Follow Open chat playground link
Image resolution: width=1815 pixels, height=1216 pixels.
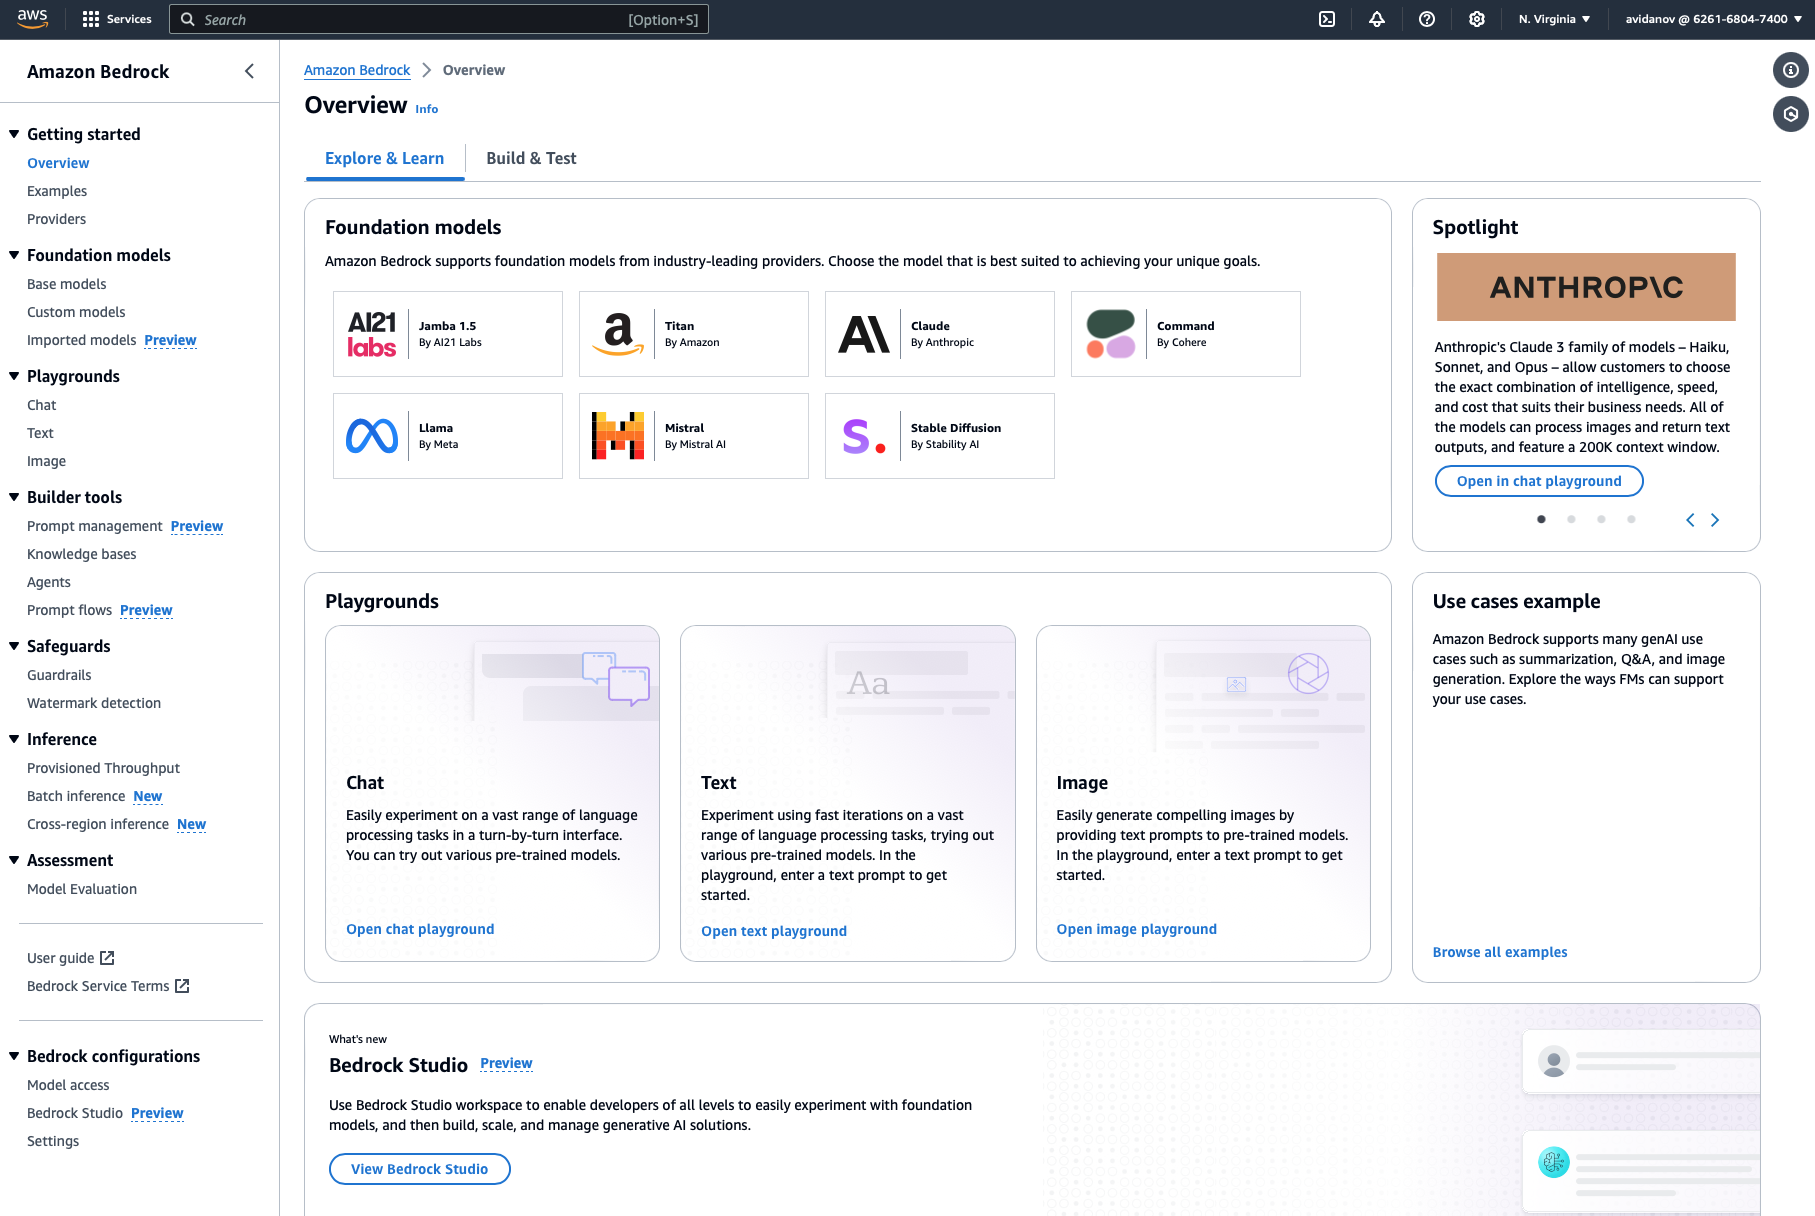coord(420,929)
